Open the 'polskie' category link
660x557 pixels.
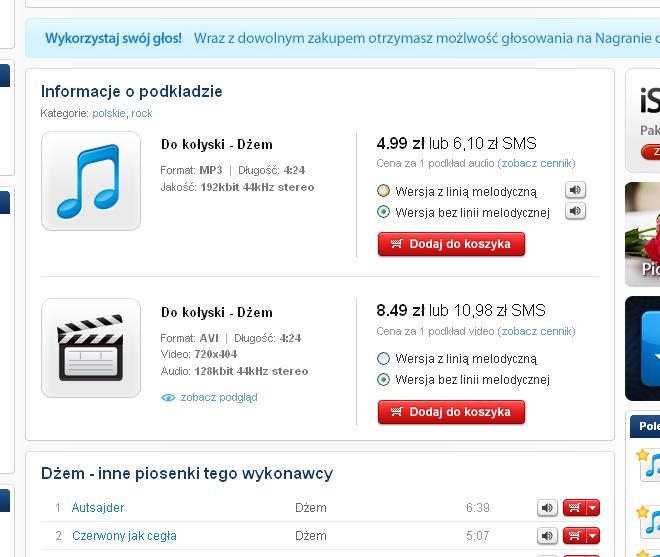tap(108, 113)
